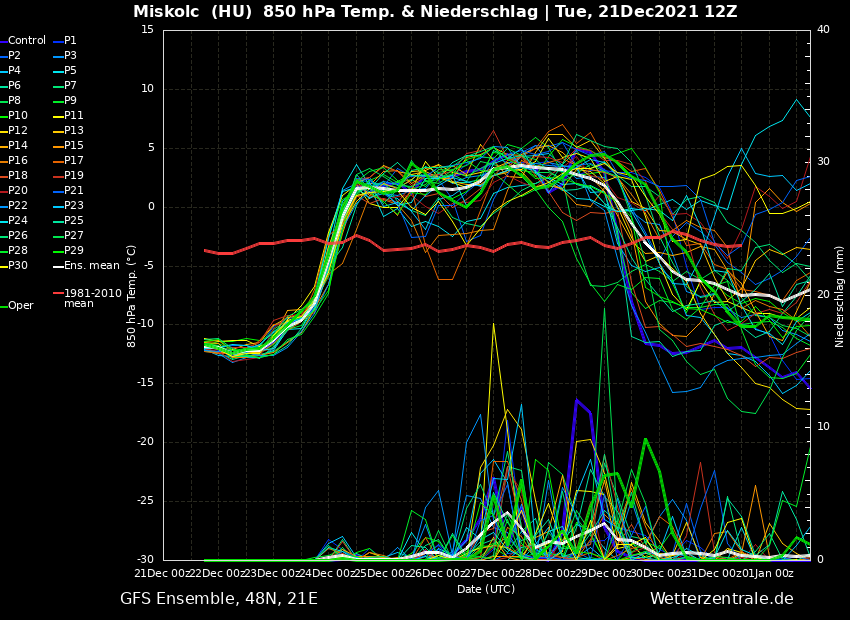Click the Niederschlag (mm) axis label

click(x=840, y=295)
